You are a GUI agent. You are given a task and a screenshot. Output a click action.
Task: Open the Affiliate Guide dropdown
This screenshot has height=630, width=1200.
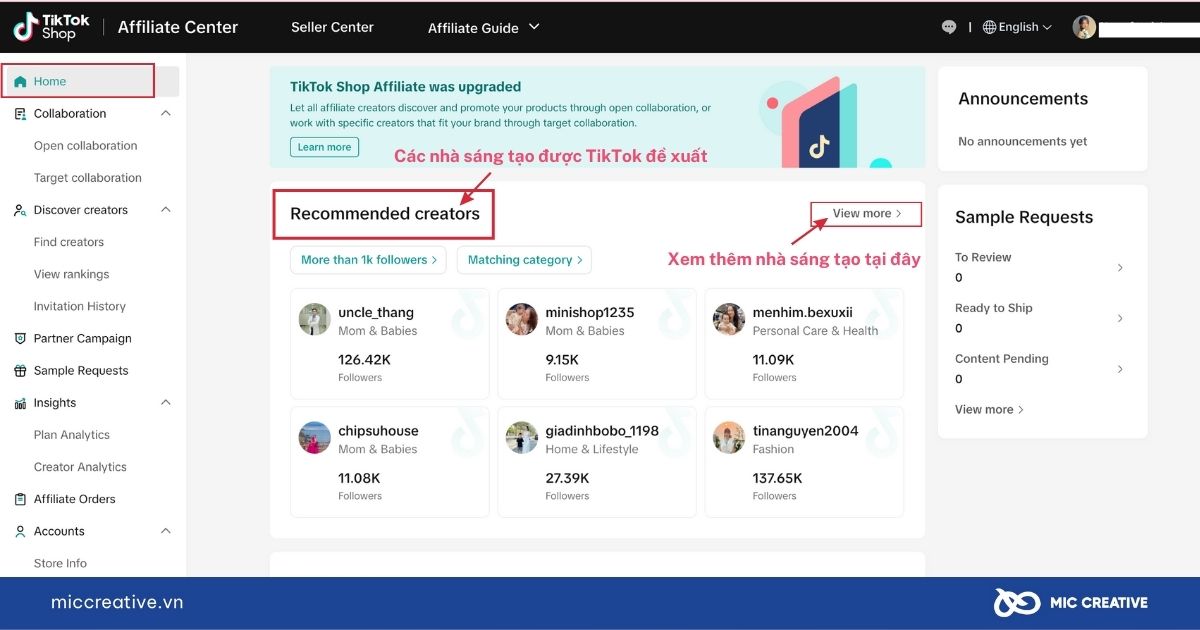[x=484, y=27]
